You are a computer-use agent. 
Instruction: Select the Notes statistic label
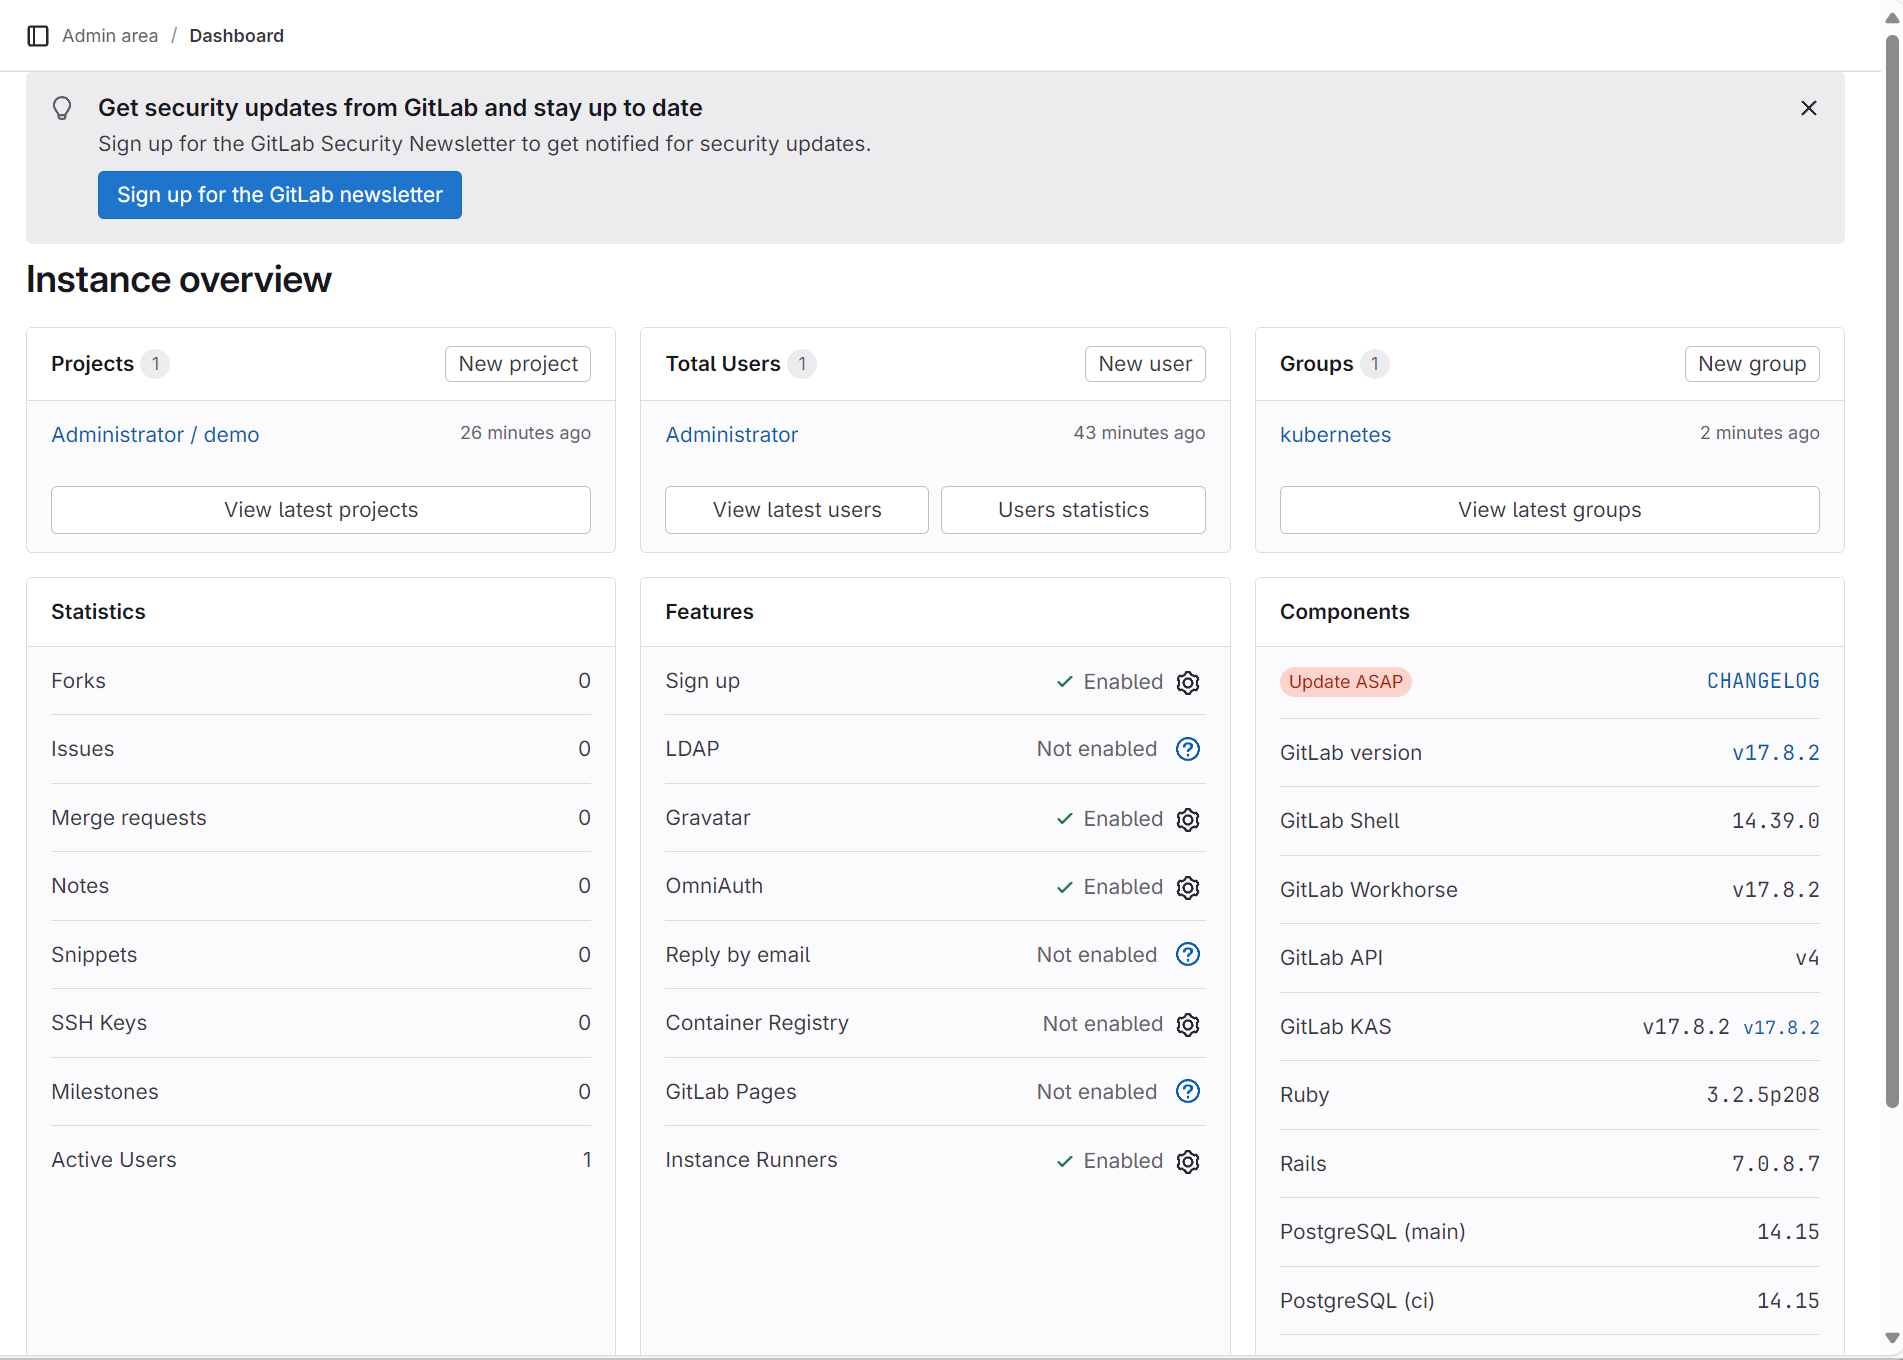tap(80, 886)
